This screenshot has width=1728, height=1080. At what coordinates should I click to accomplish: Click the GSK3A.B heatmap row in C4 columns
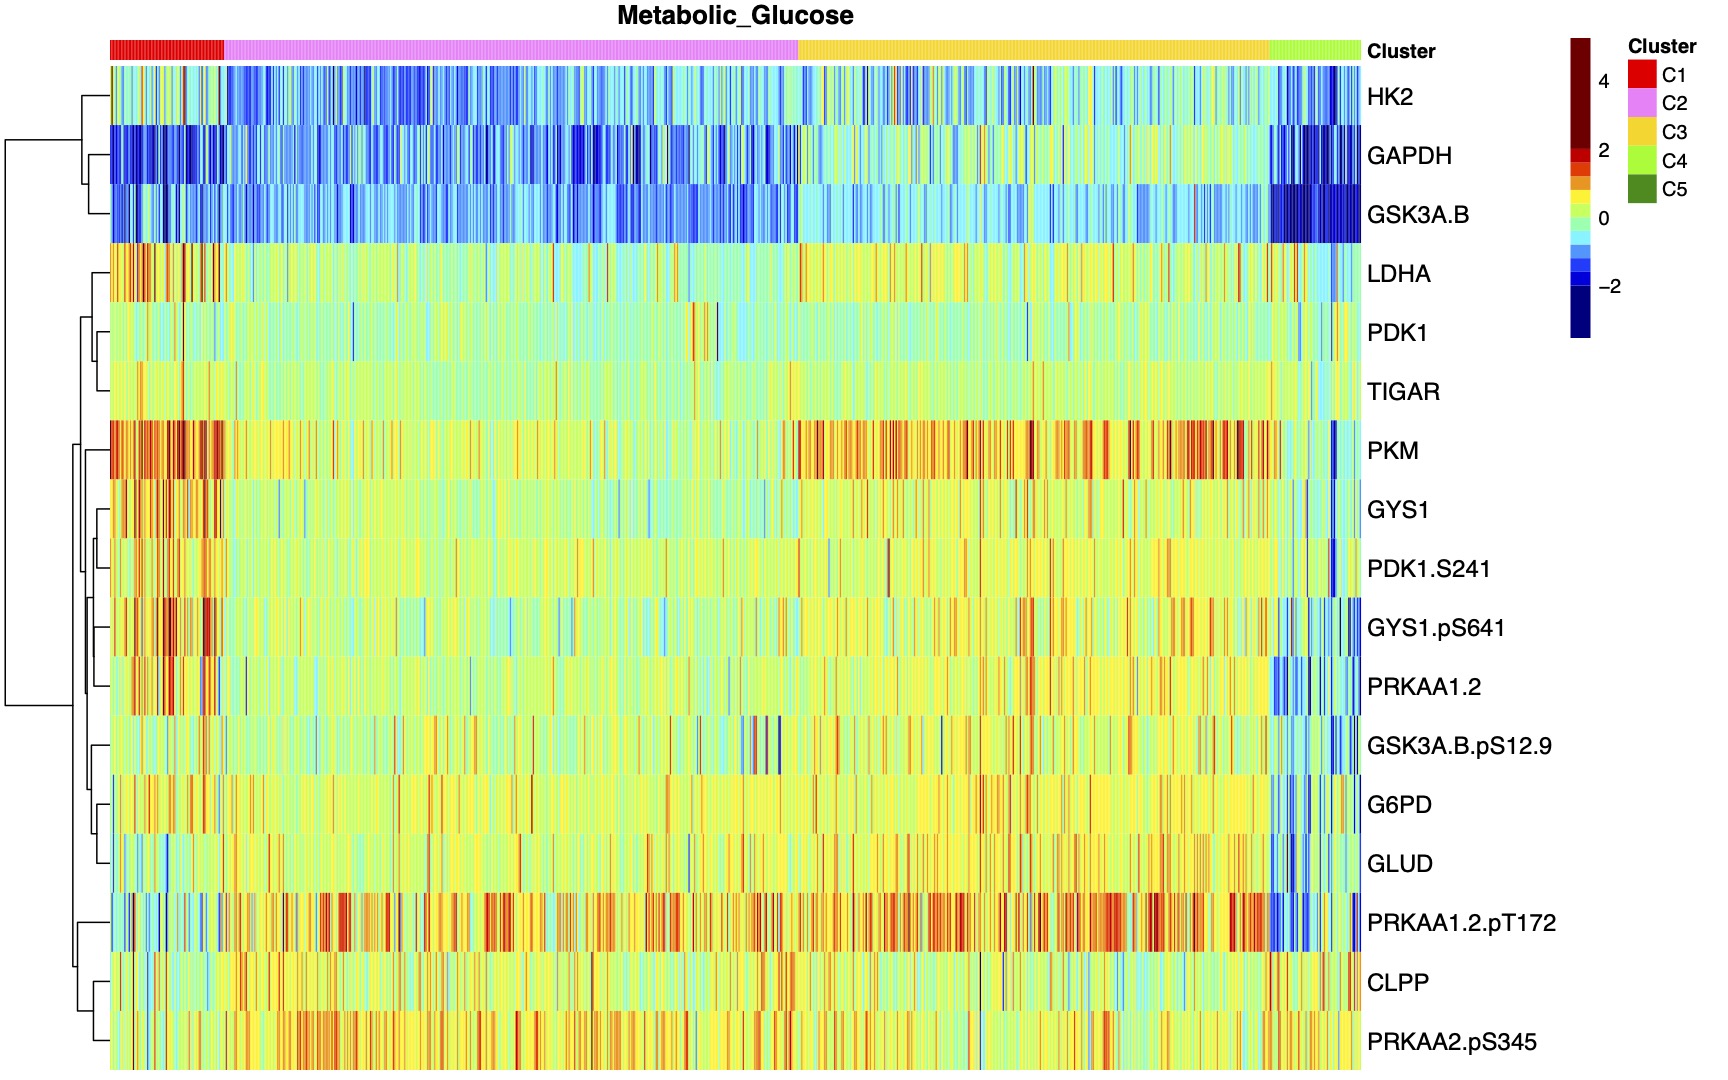[x=1315, y=214]
